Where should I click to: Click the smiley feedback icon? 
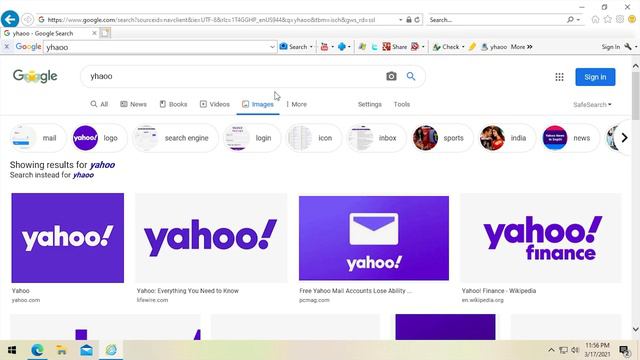(x=632, y=20)
